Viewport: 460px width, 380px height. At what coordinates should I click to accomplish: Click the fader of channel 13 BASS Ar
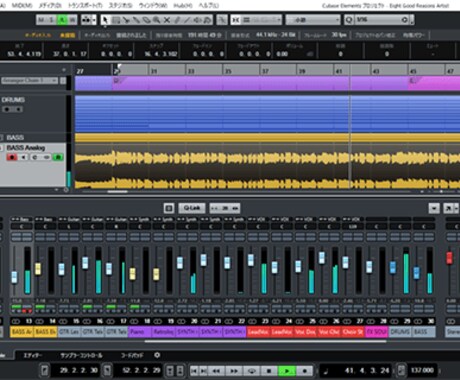(14, 277)
